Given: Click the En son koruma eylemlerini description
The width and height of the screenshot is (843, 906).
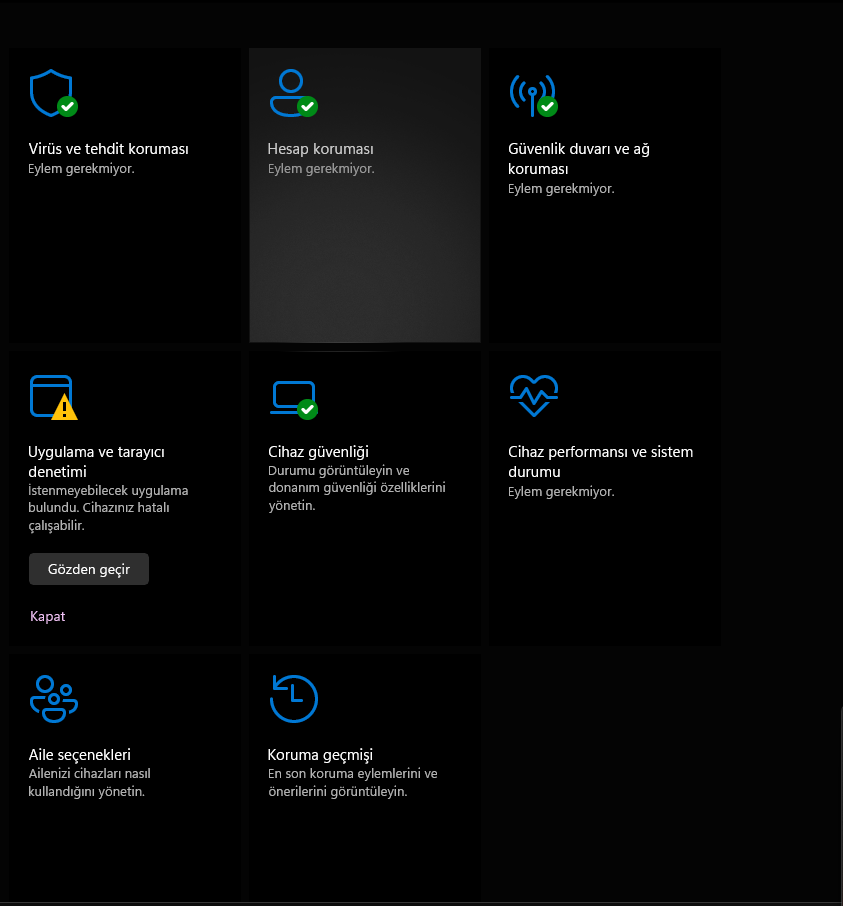Looking at the screenshot, I should tap(352, 782).
